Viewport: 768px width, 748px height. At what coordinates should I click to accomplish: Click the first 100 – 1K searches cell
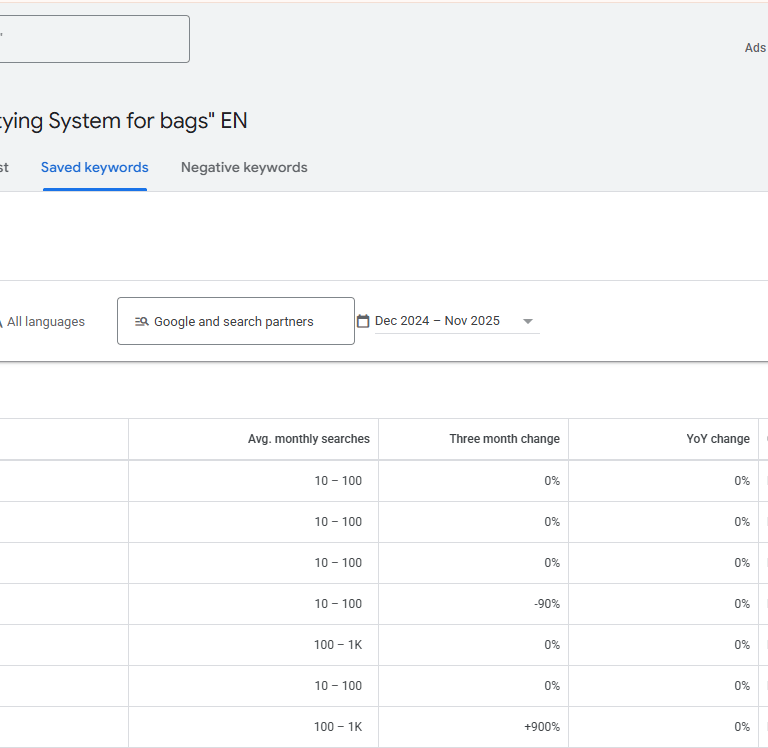point(337,645)
